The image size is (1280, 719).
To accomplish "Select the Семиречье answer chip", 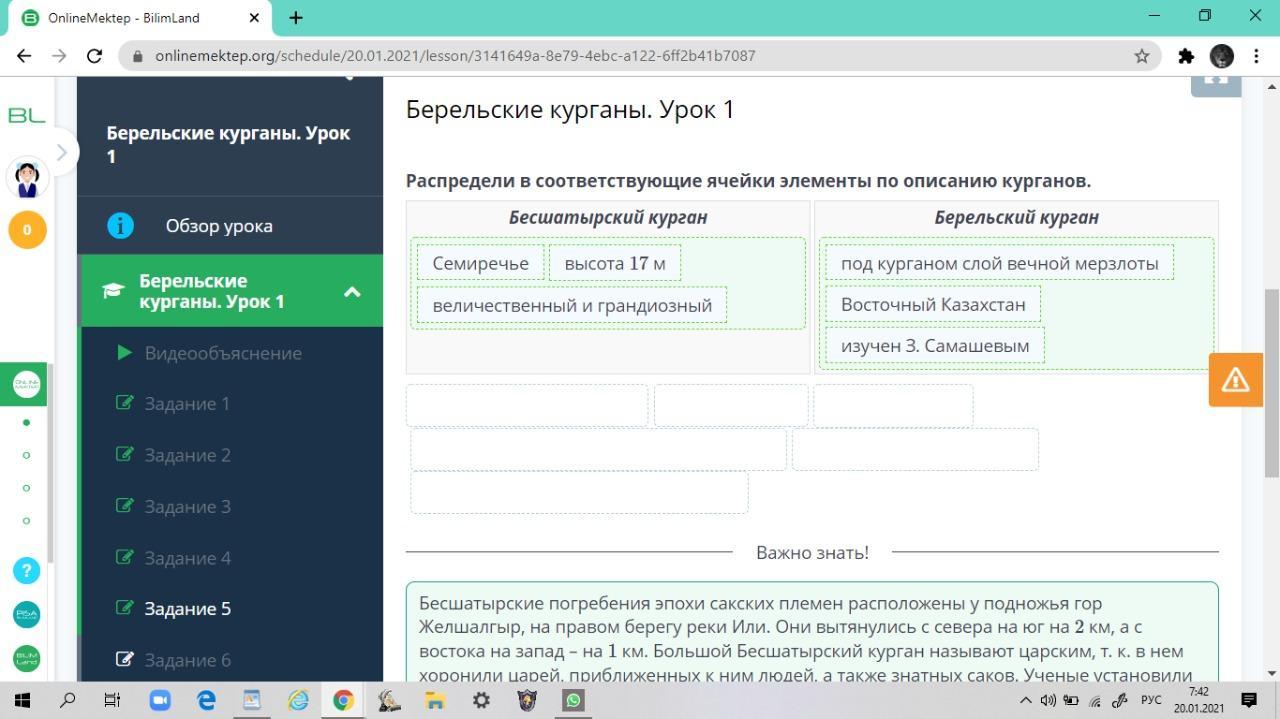I will click(x=480, y=263).
